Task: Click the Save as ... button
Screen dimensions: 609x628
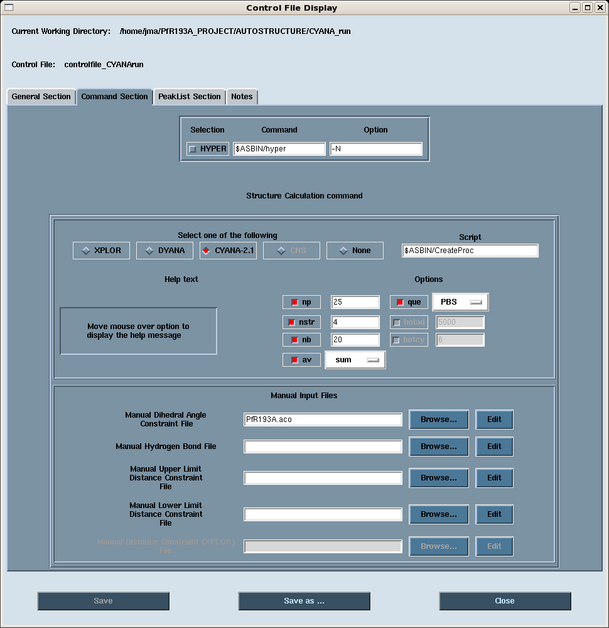Action: tap(304, 601)
